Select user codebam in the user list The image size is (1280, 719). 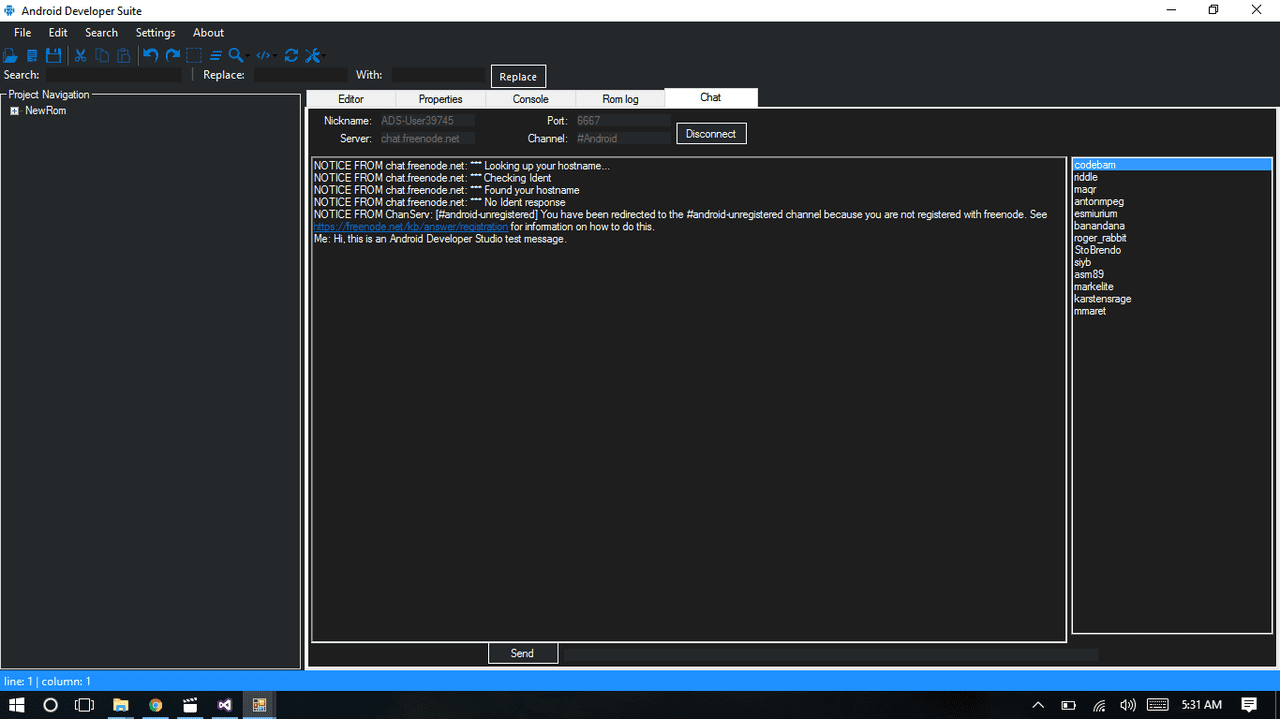point(1172,165)
